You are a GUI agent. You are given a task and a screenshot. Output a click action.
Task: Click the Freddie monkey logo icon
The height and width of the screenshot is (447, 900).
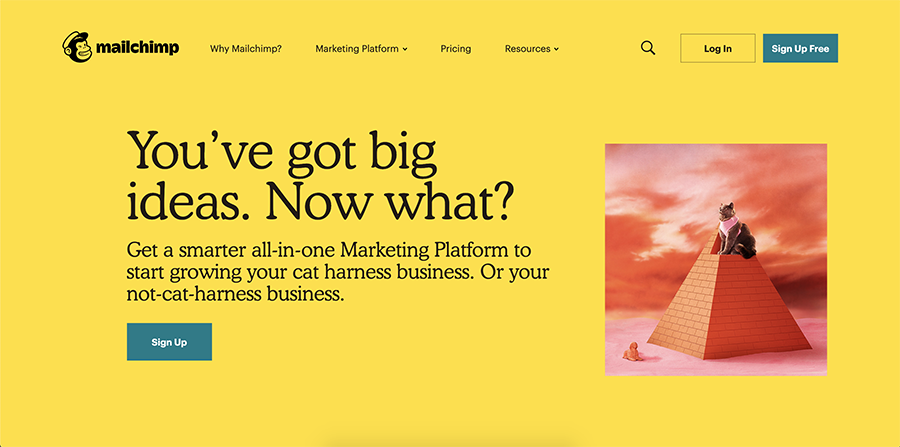coord(77,47)
